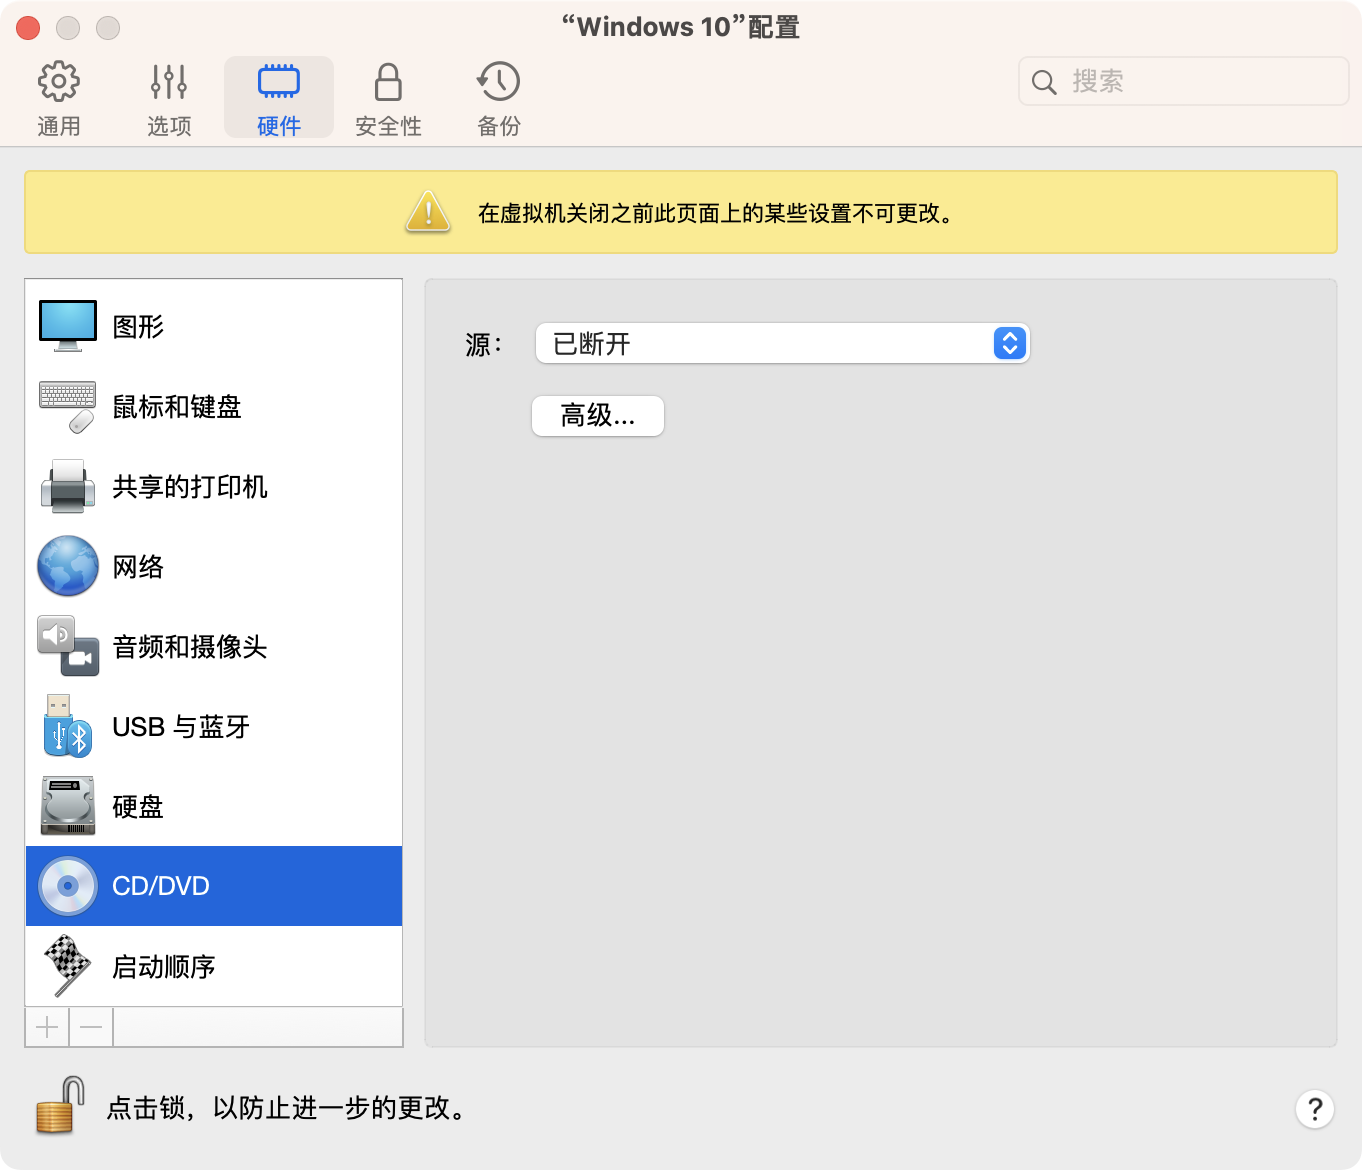Viewport: 1362px width, 1170px height.
Task: Click the yellow warning triangle icon
Action: [428, 211]
